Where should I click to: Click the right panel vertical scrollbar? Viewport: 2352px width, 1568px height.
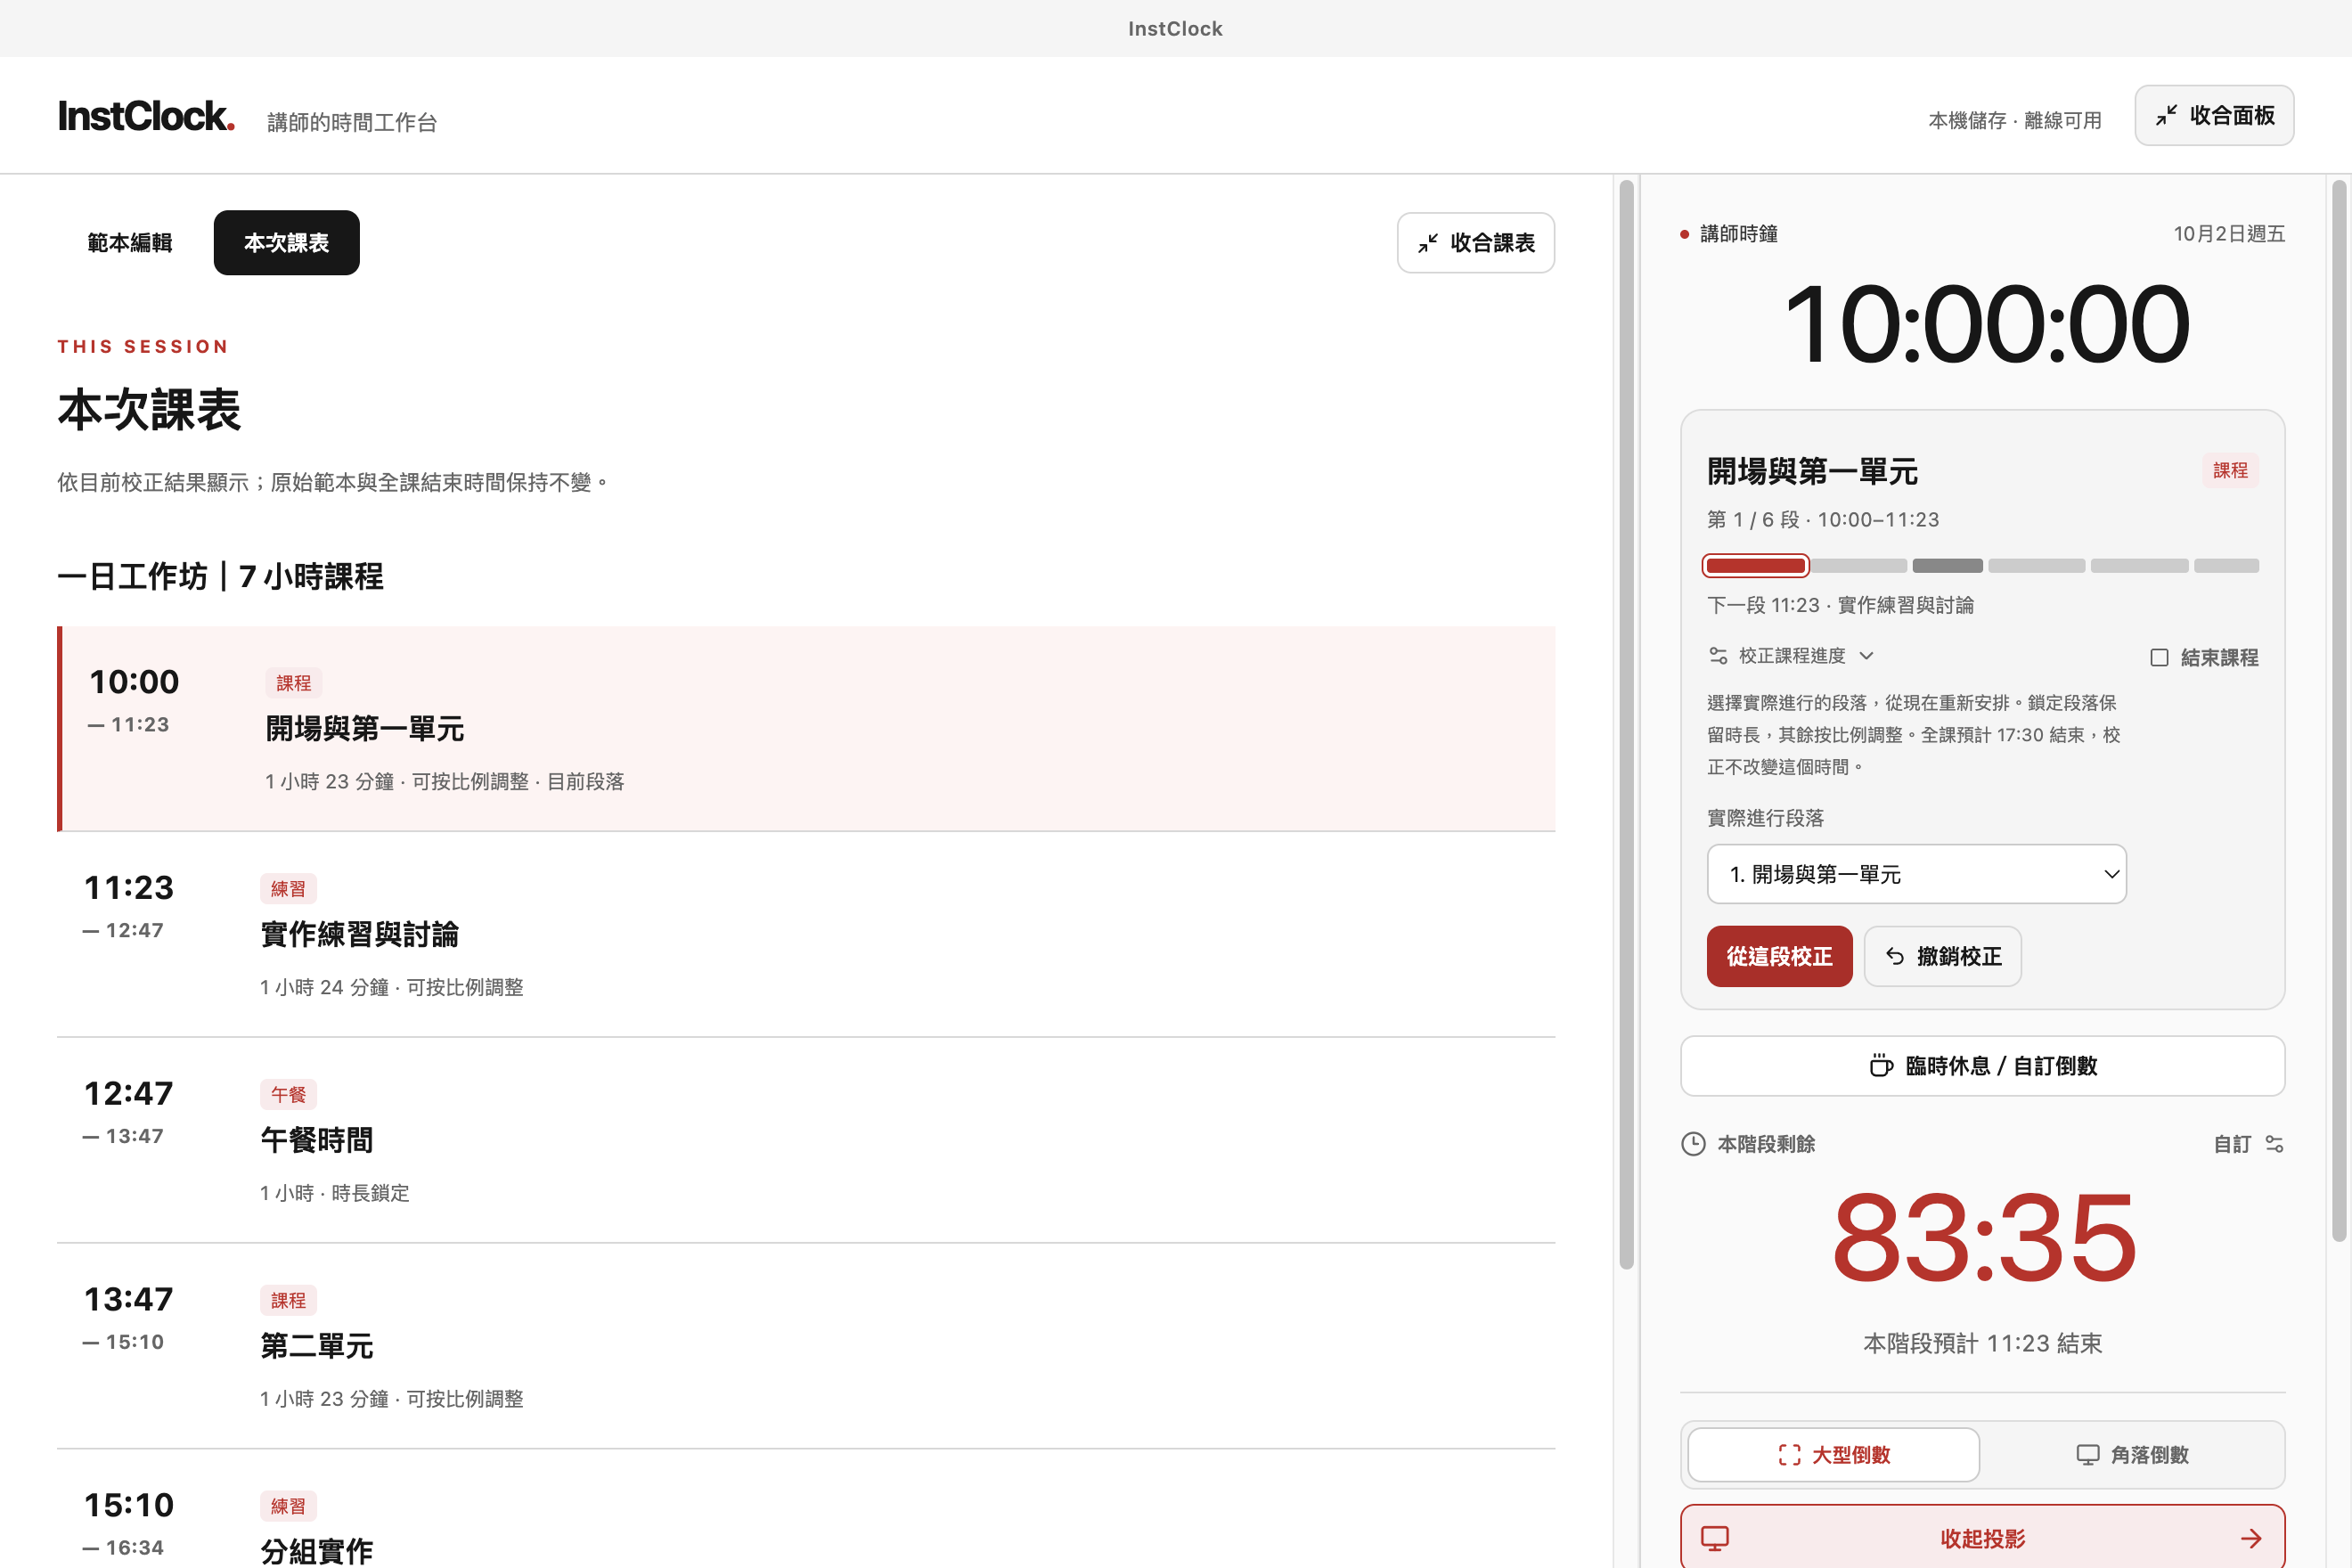[2338, 710]
